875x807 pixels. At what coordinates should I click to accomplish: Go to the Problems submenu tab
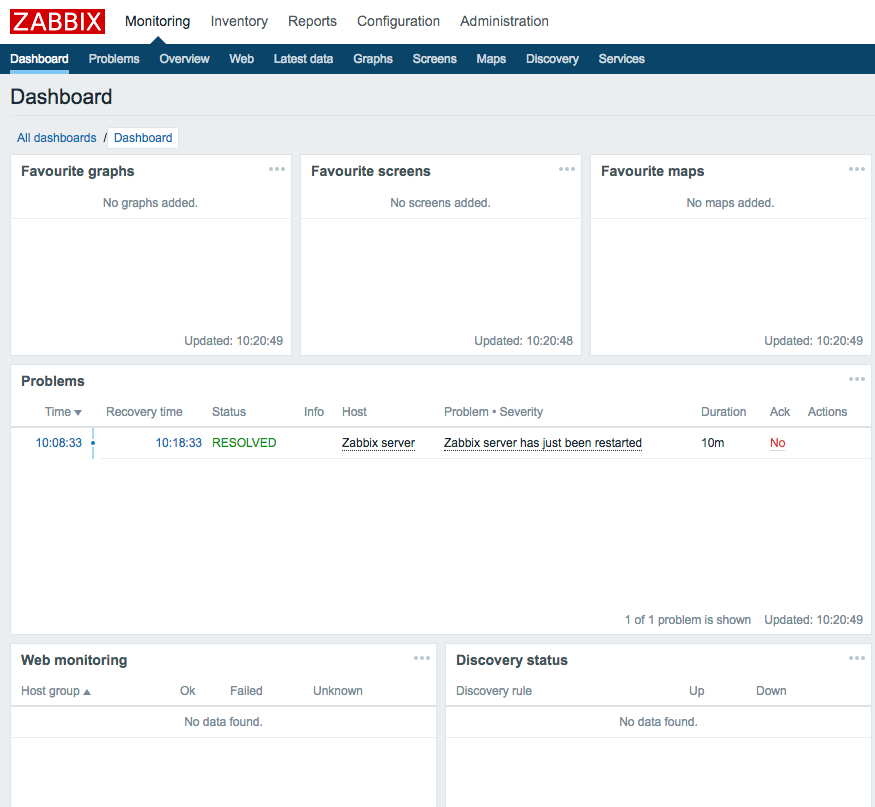click(114, 59)
